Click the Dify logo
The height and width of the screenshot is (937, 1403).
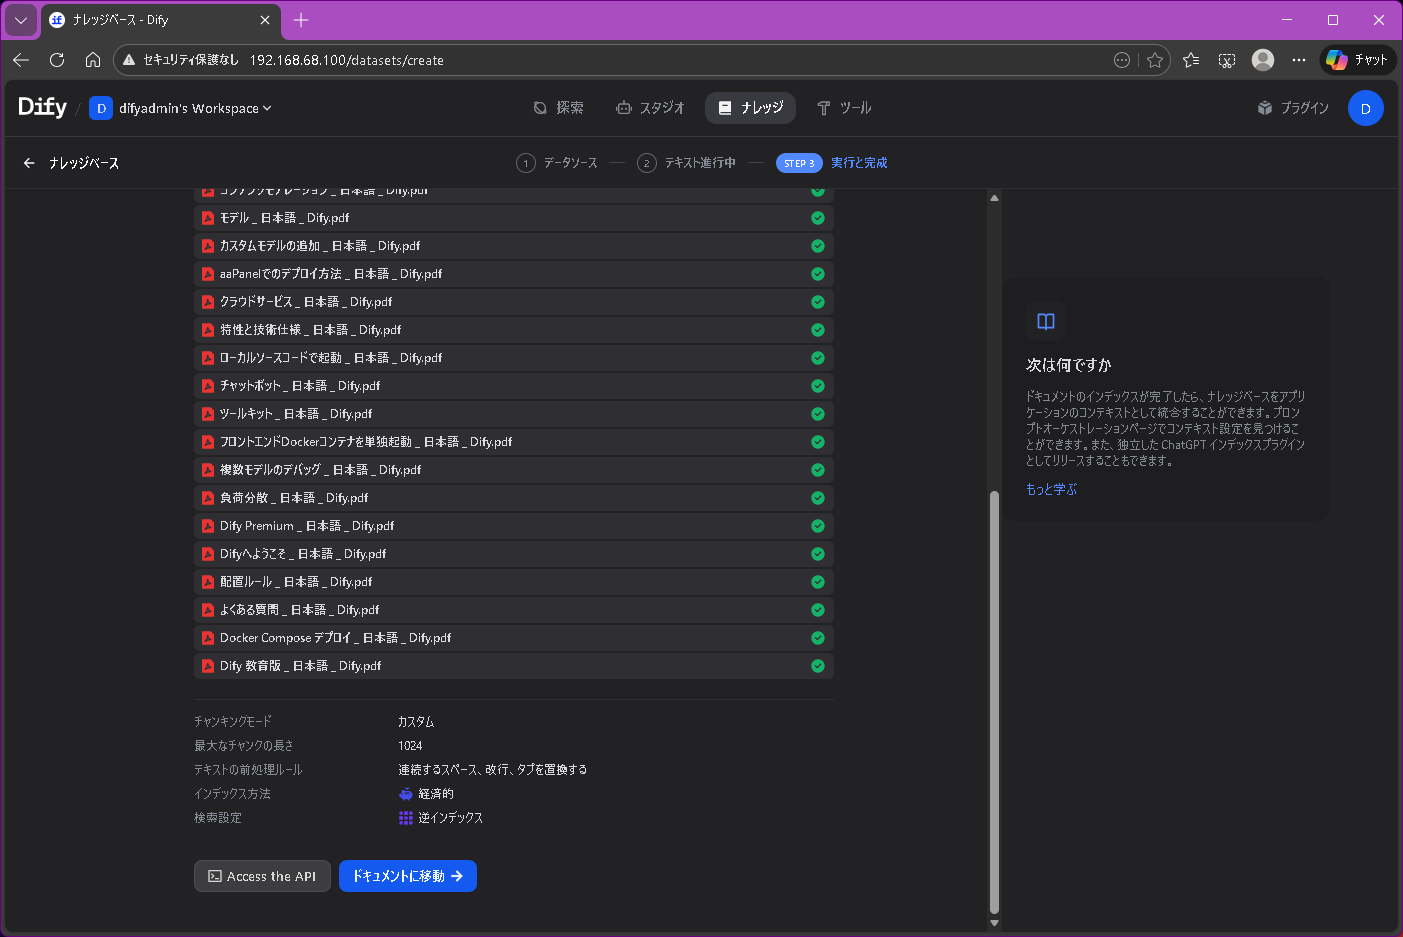[x=42, y=107]
